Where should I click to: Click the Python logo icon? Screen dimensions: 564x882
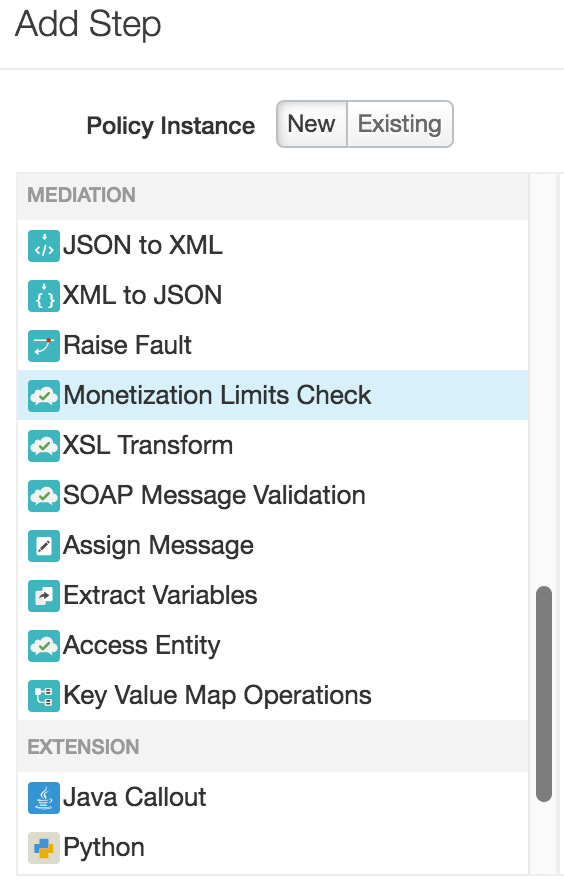44,848
